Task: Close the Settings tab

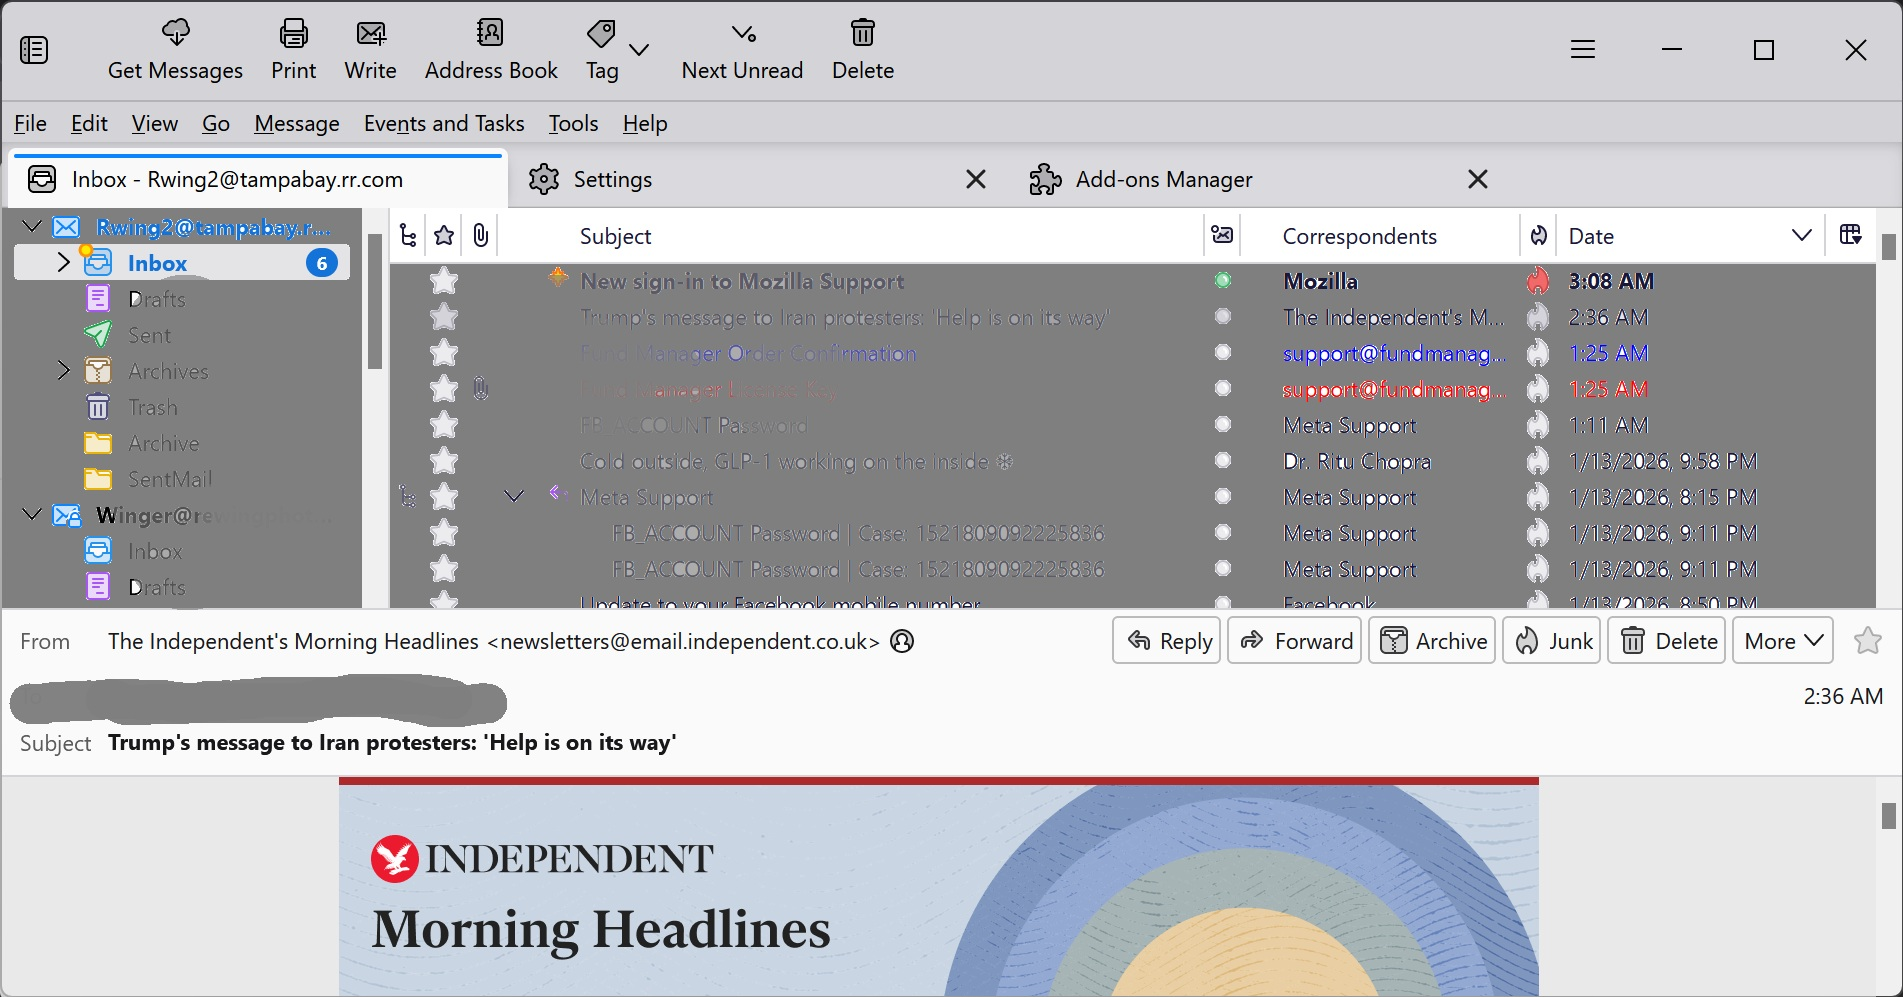Action: 976,179
